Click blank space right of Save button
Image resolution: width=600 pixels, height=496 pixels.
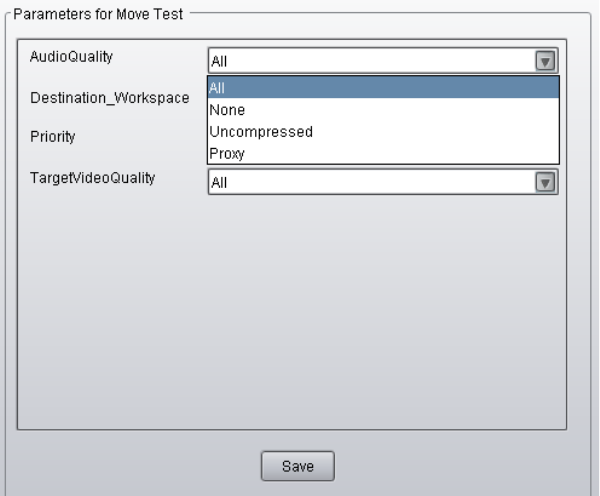coord(450,465)
